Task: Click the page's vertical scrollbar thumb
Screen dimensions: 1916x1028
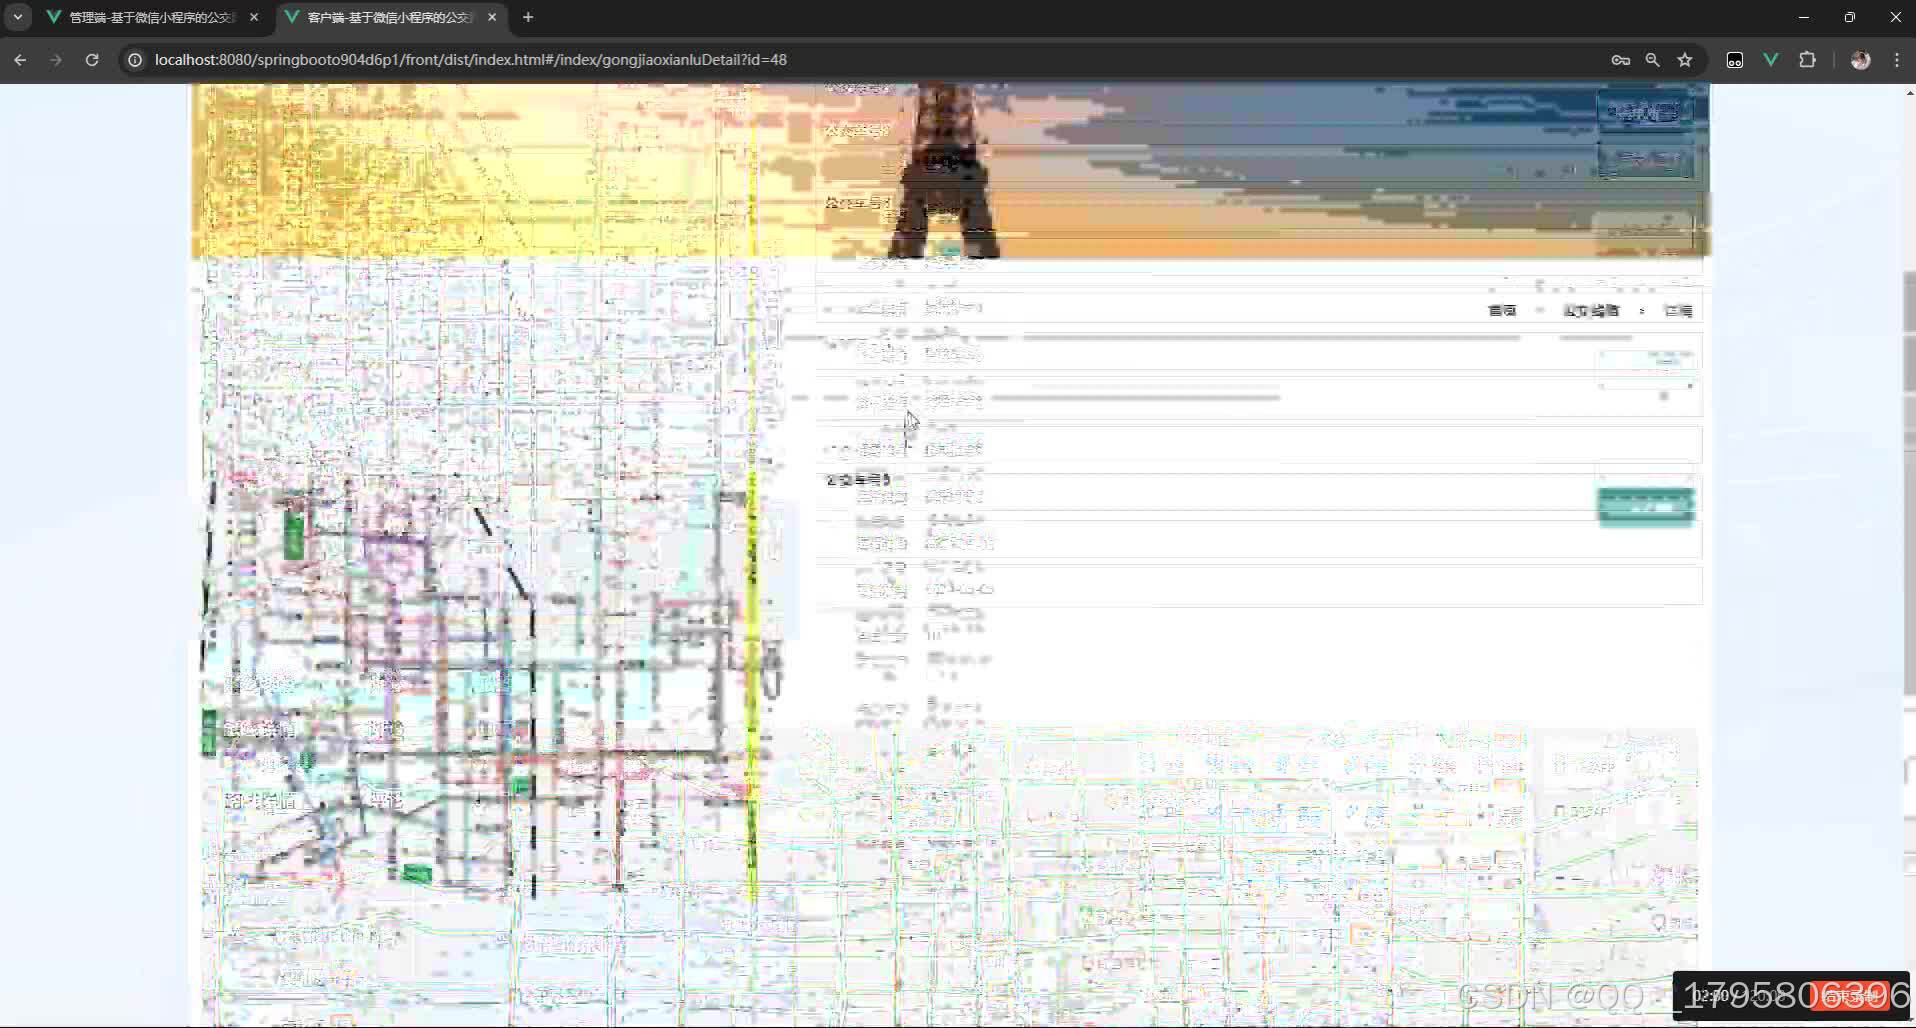Action: click(x=1910, y=482)
